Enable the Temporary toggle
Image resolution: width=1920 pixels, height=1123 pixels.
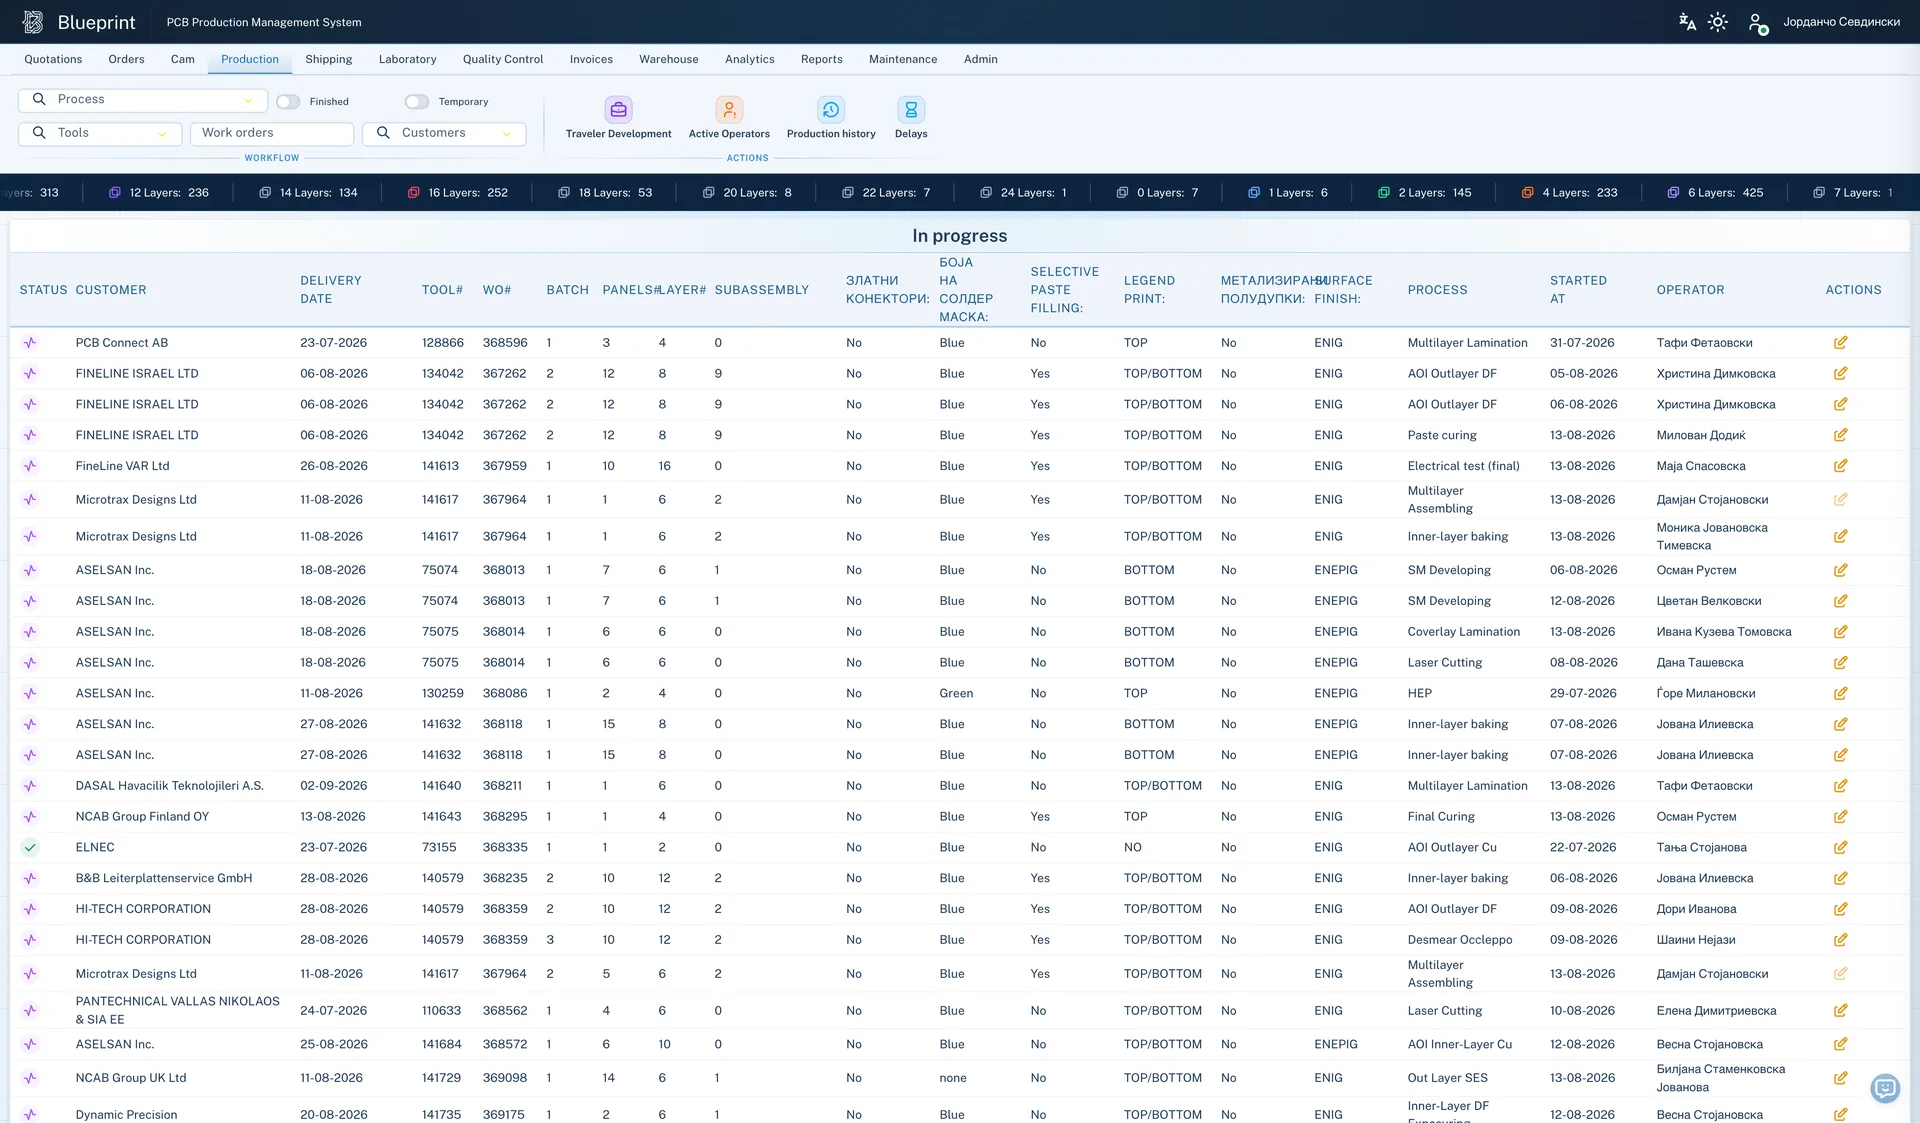click(x=417, y=102)
